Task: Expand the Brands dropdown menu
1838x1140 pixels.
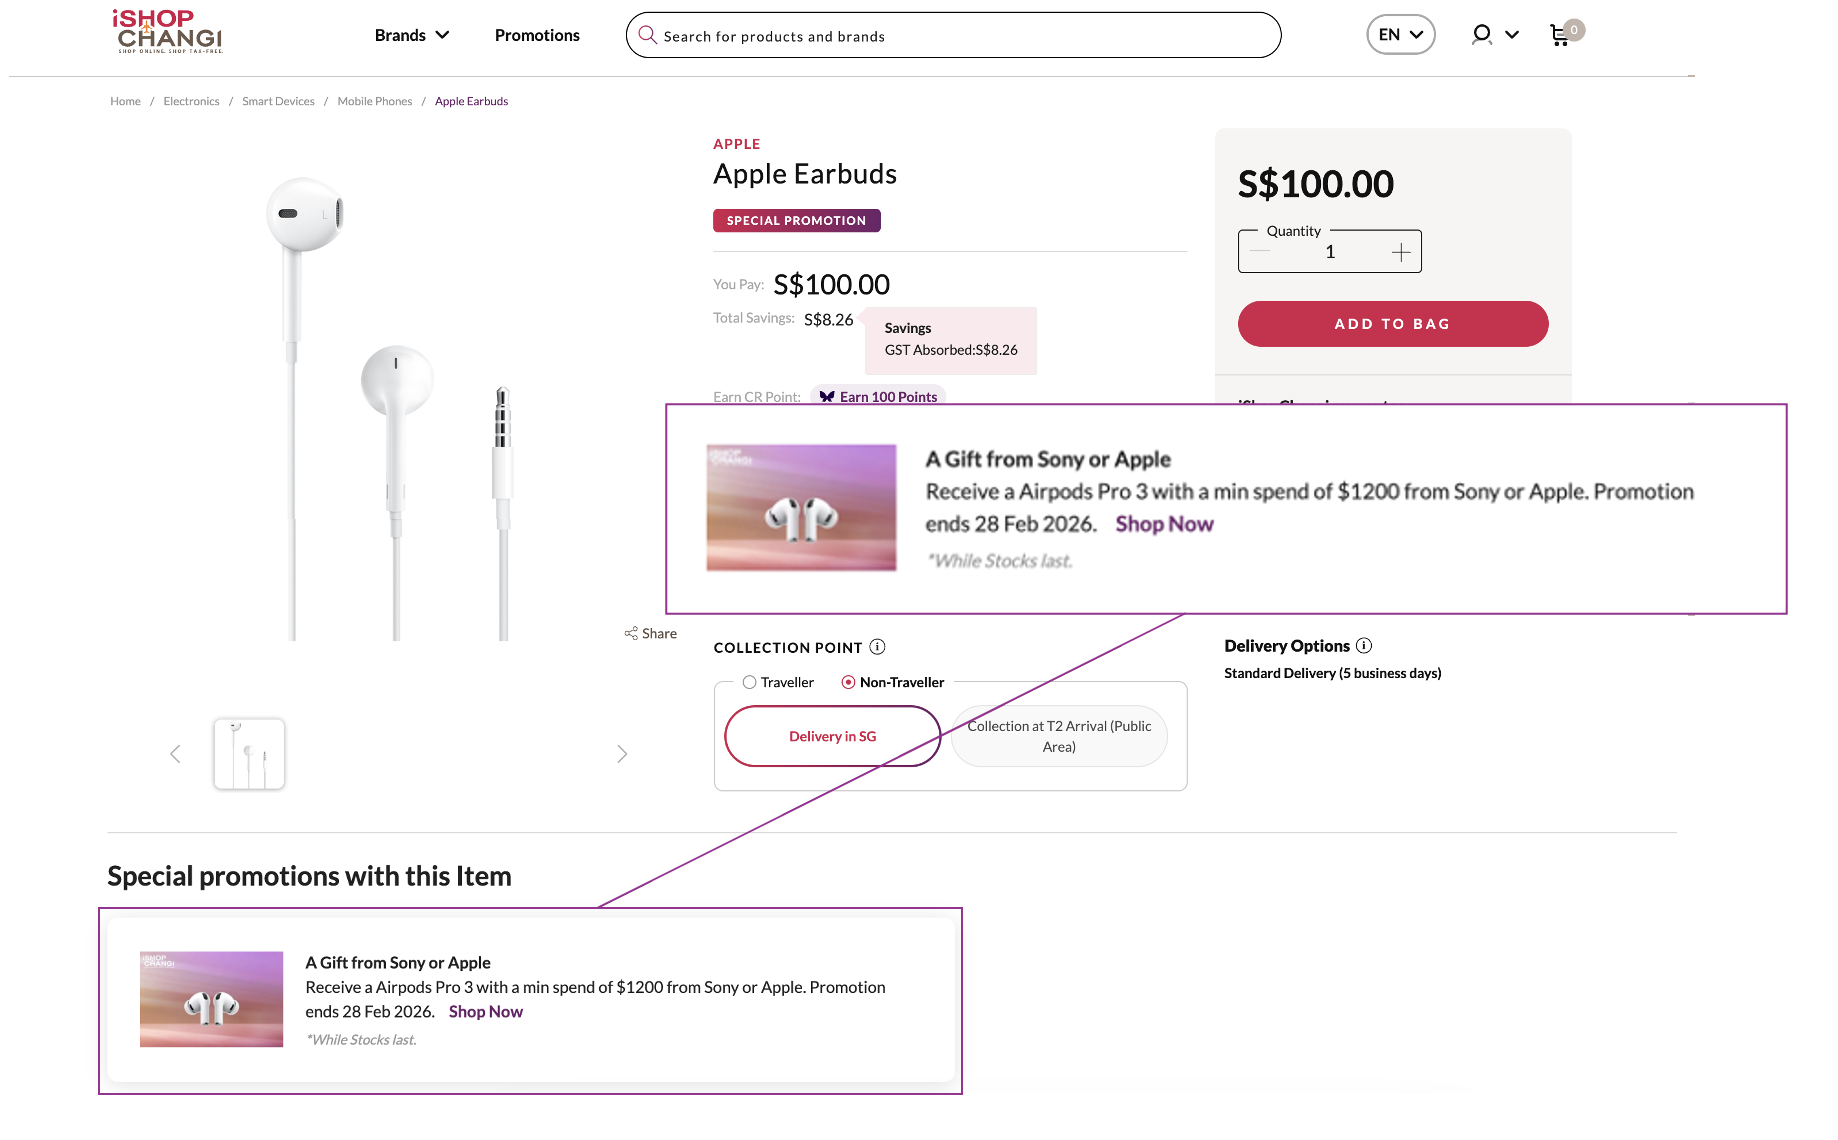Action: (412, 35)
